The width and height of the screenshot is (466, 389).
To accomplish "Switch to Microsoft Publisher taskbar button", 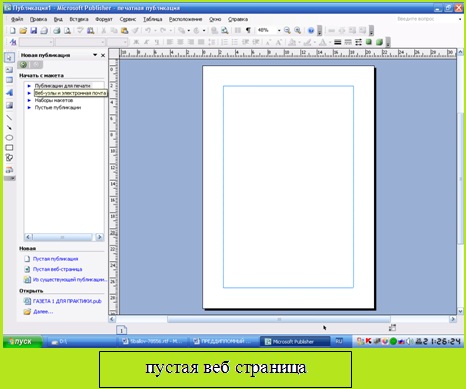I will 294,341.
